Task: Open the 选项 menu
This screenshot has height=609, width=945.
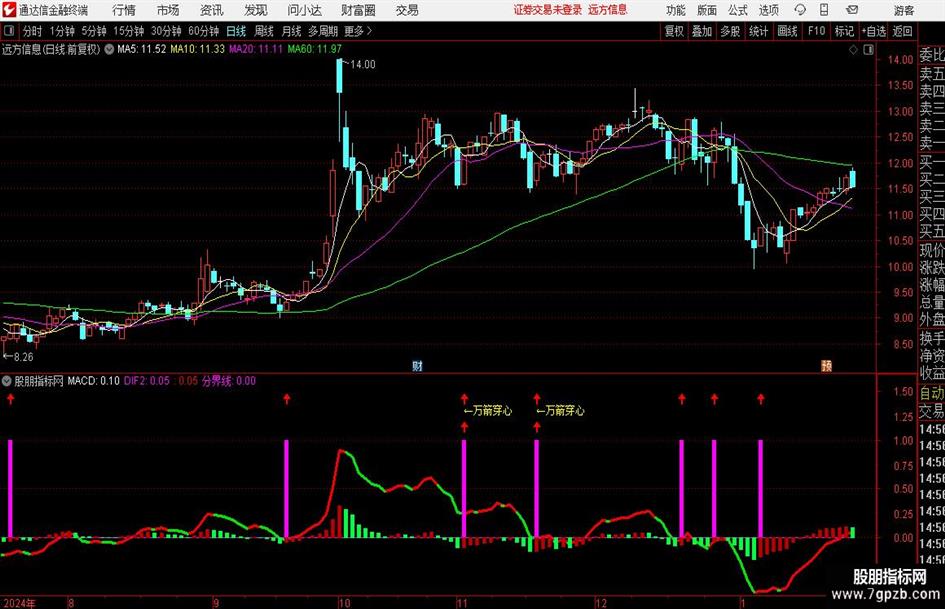Action: pos(768,10)
